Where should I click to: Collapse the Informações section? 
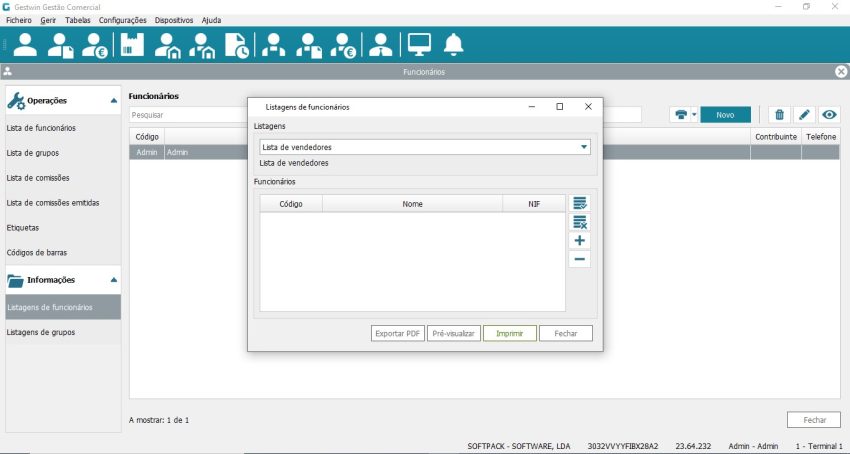[114, 280]
